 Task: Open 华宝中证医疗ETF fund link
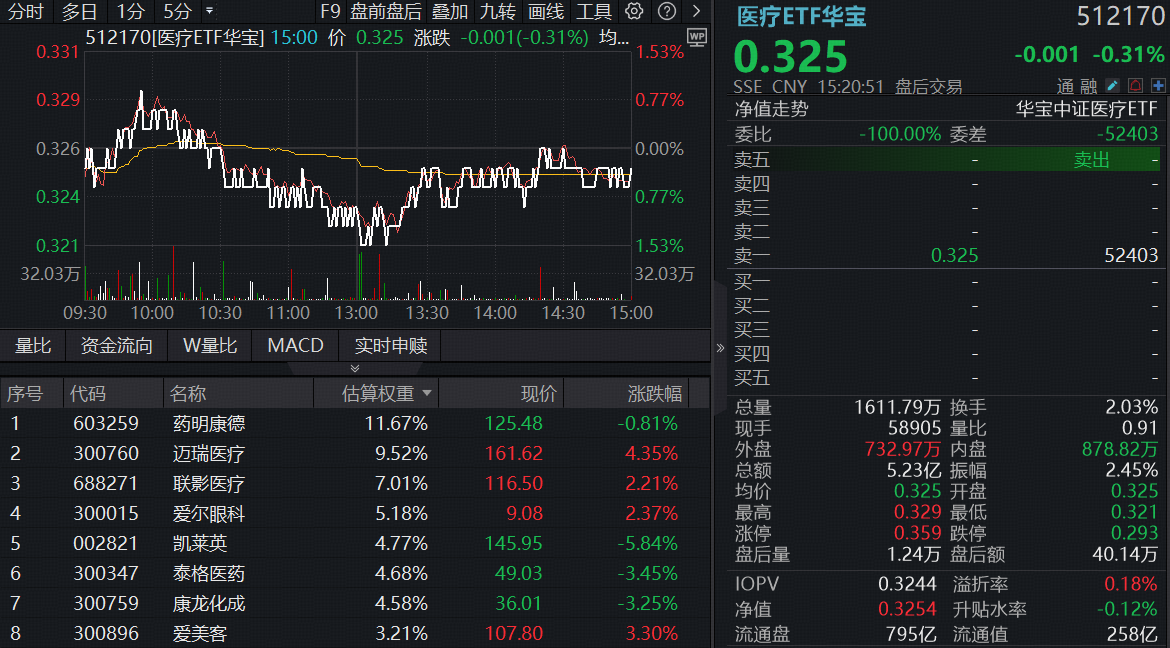point(1086,109)
